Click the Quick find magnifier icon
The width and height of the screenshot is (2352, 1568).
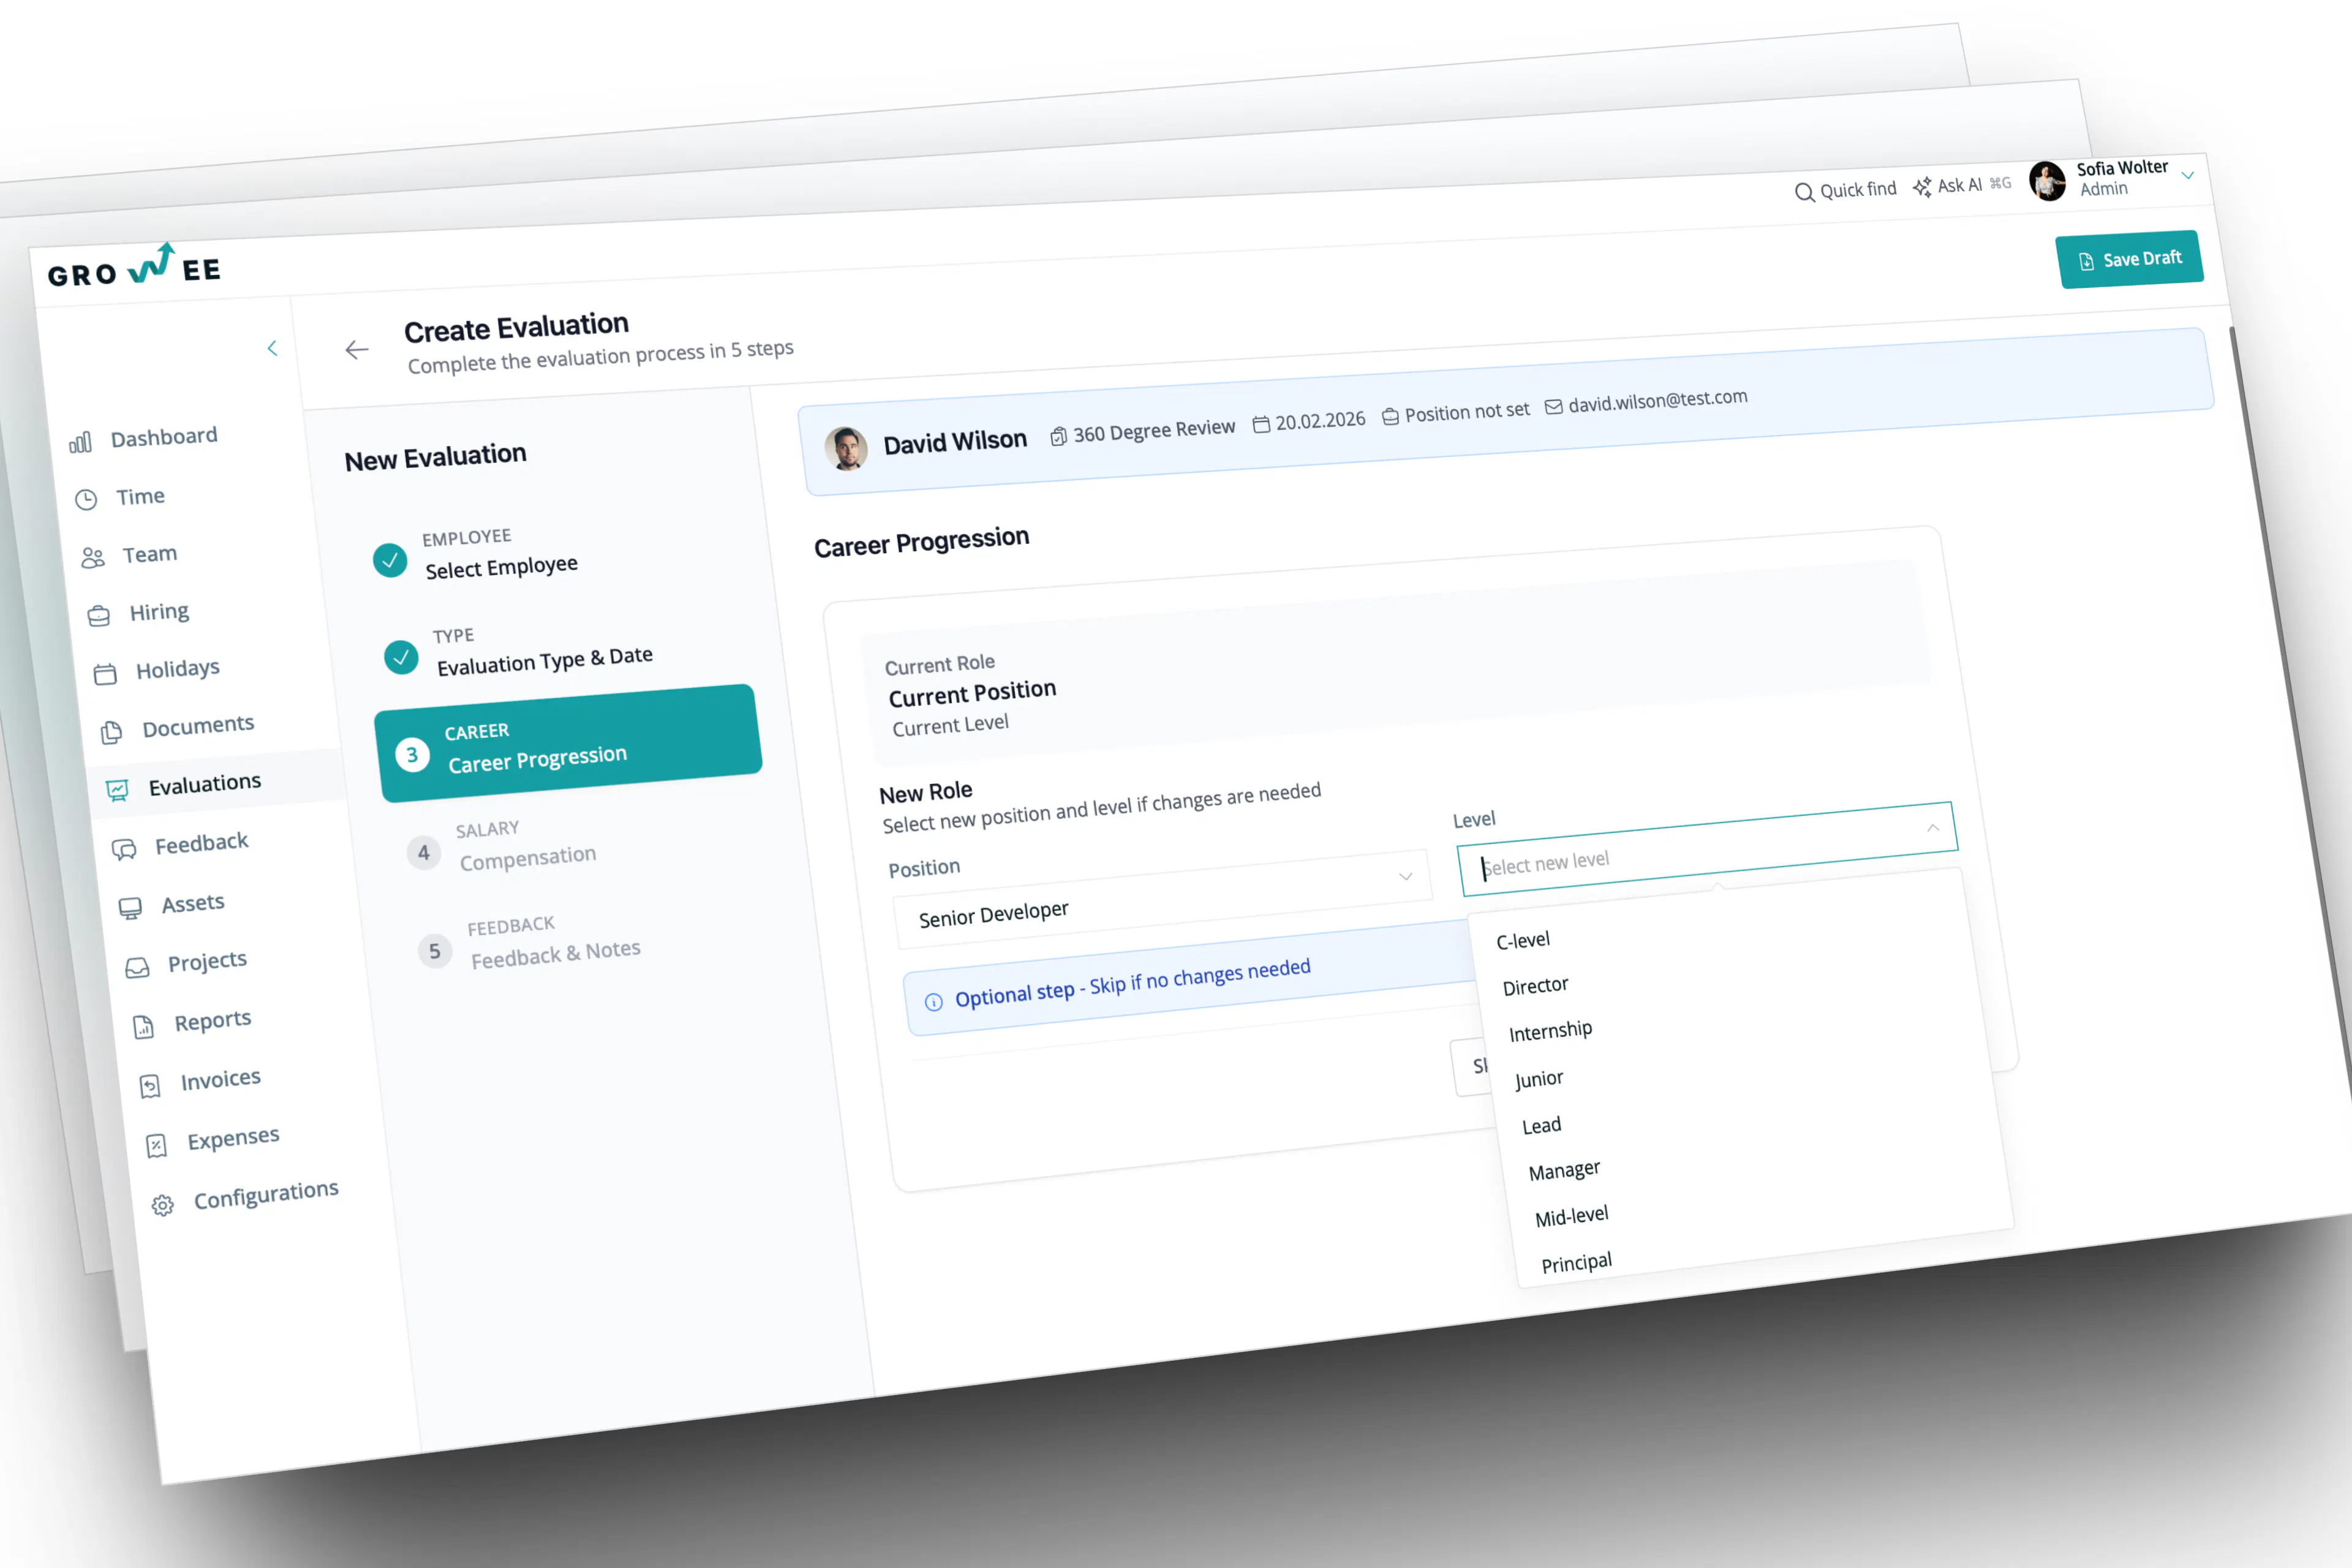(1804, 192)
